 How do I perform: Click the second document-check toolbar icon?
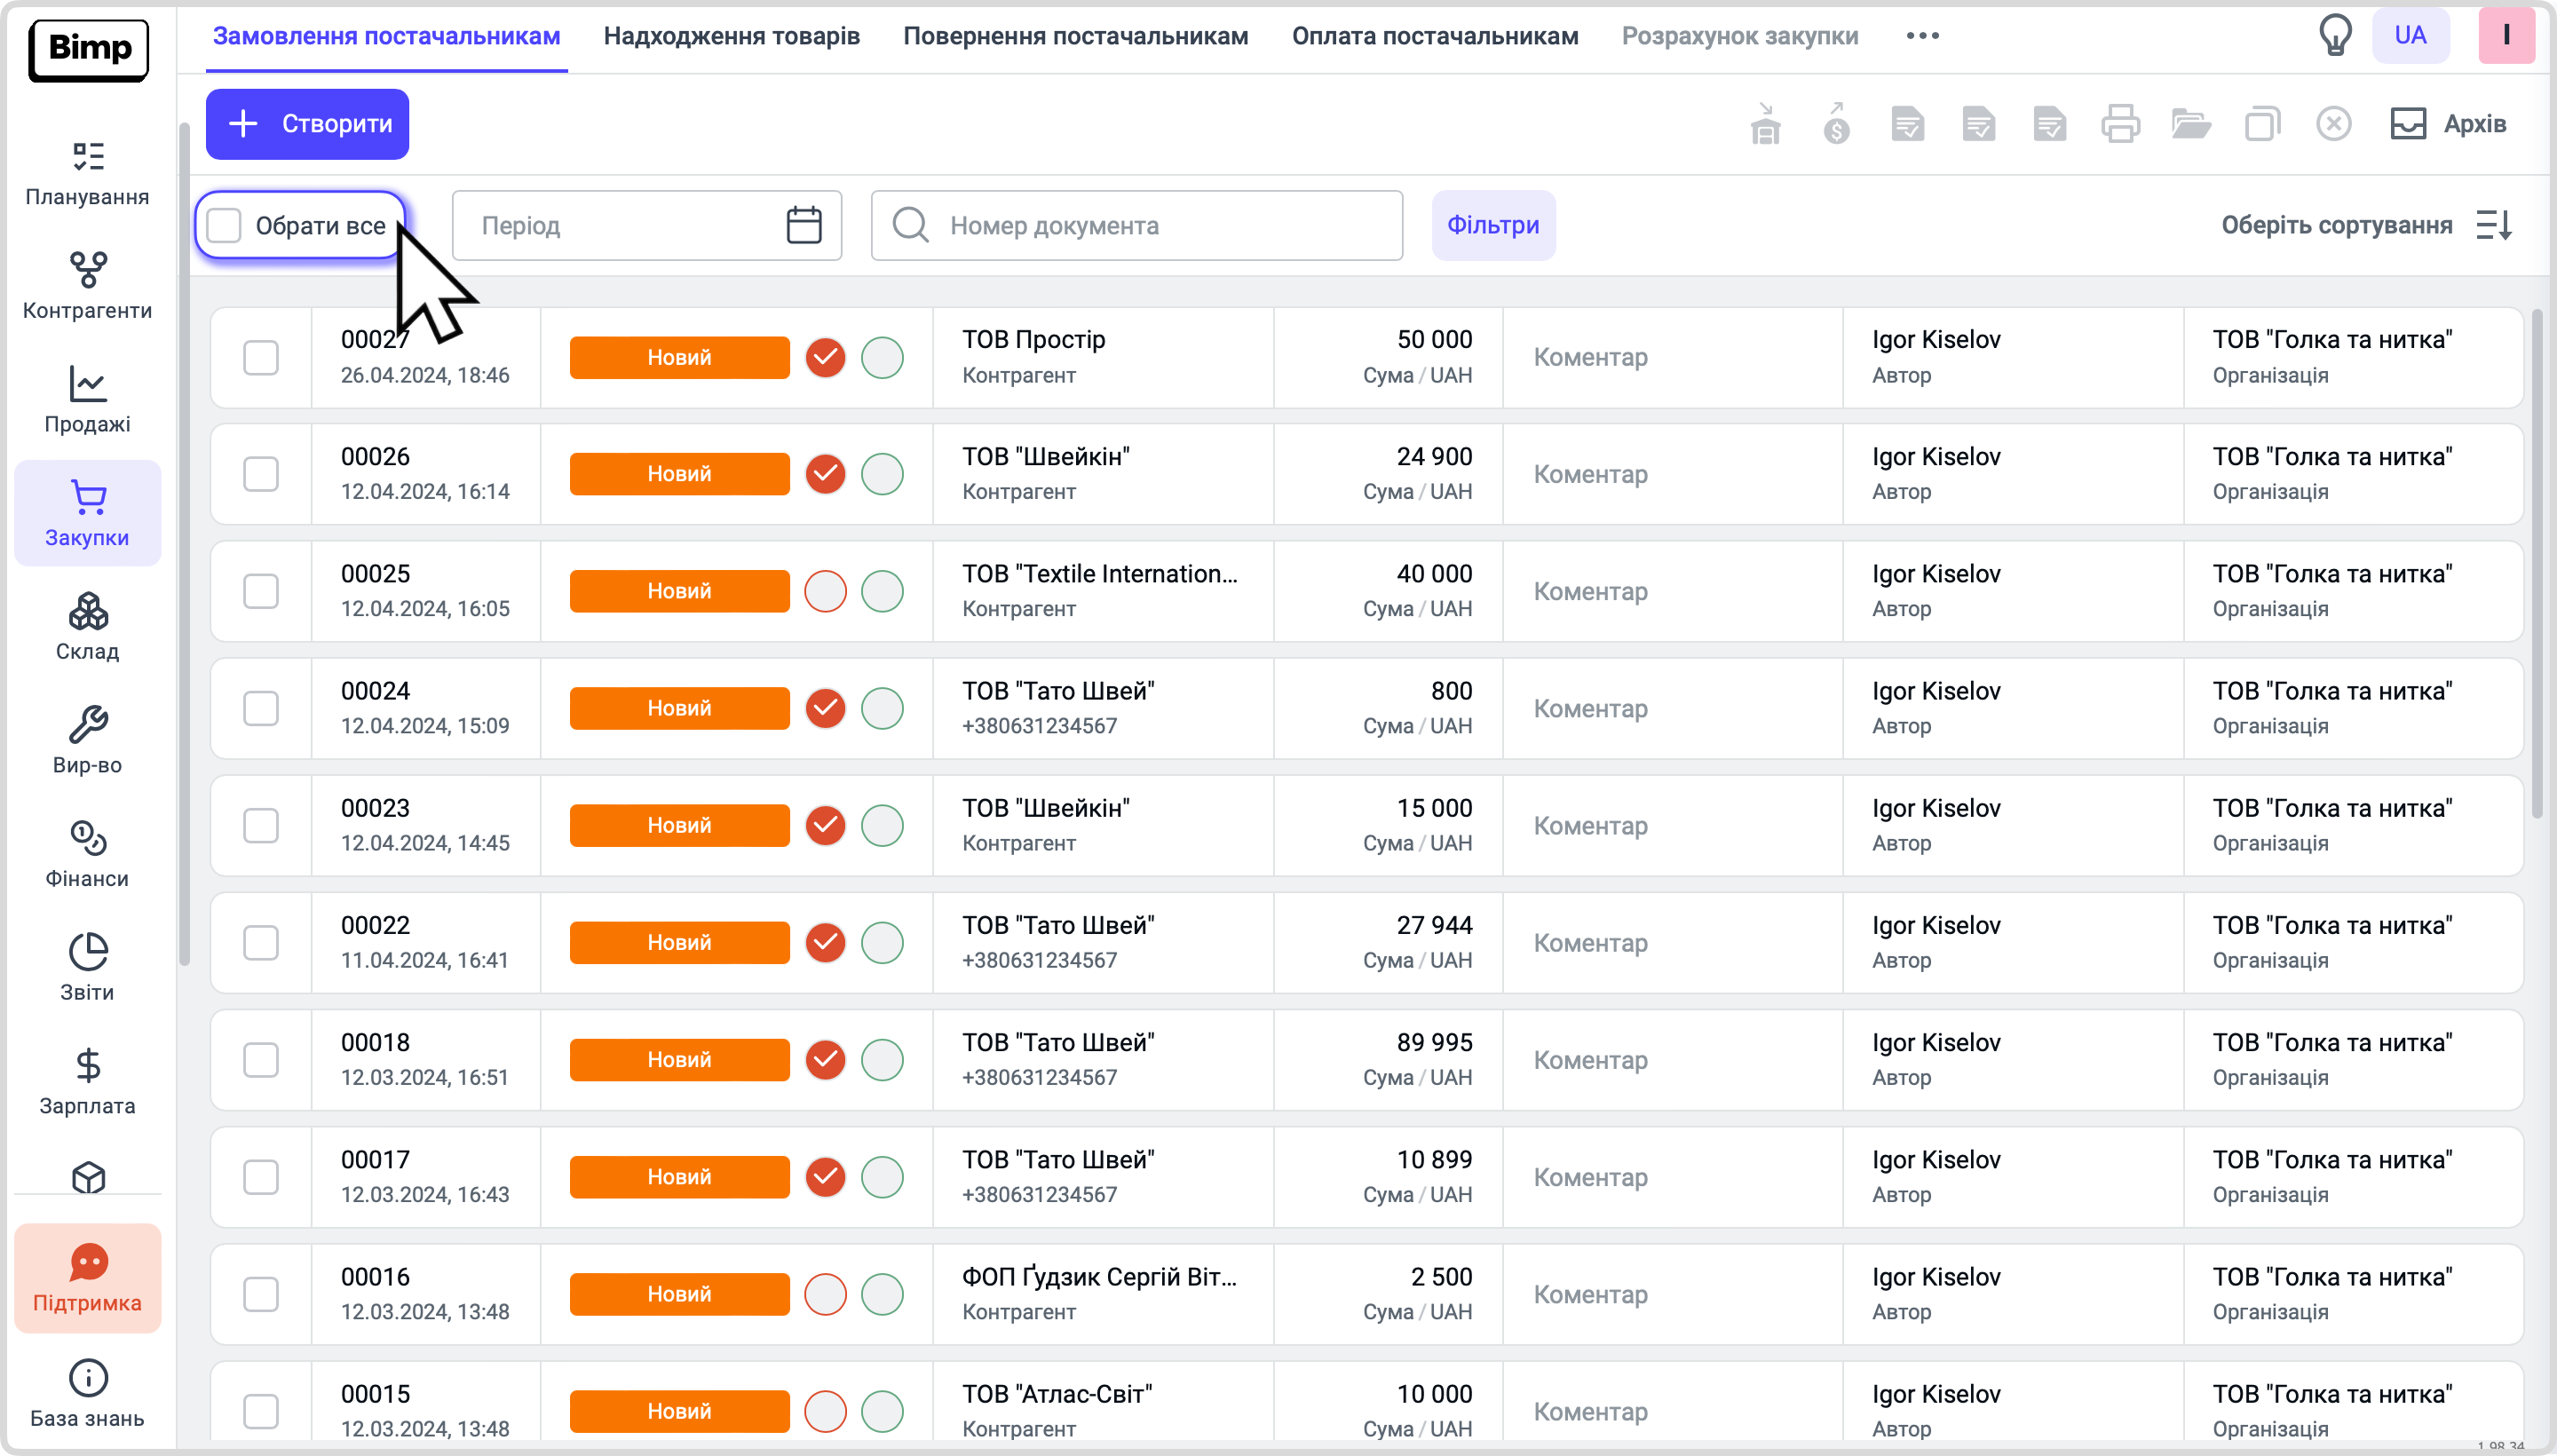click(x=1979, y=124)
